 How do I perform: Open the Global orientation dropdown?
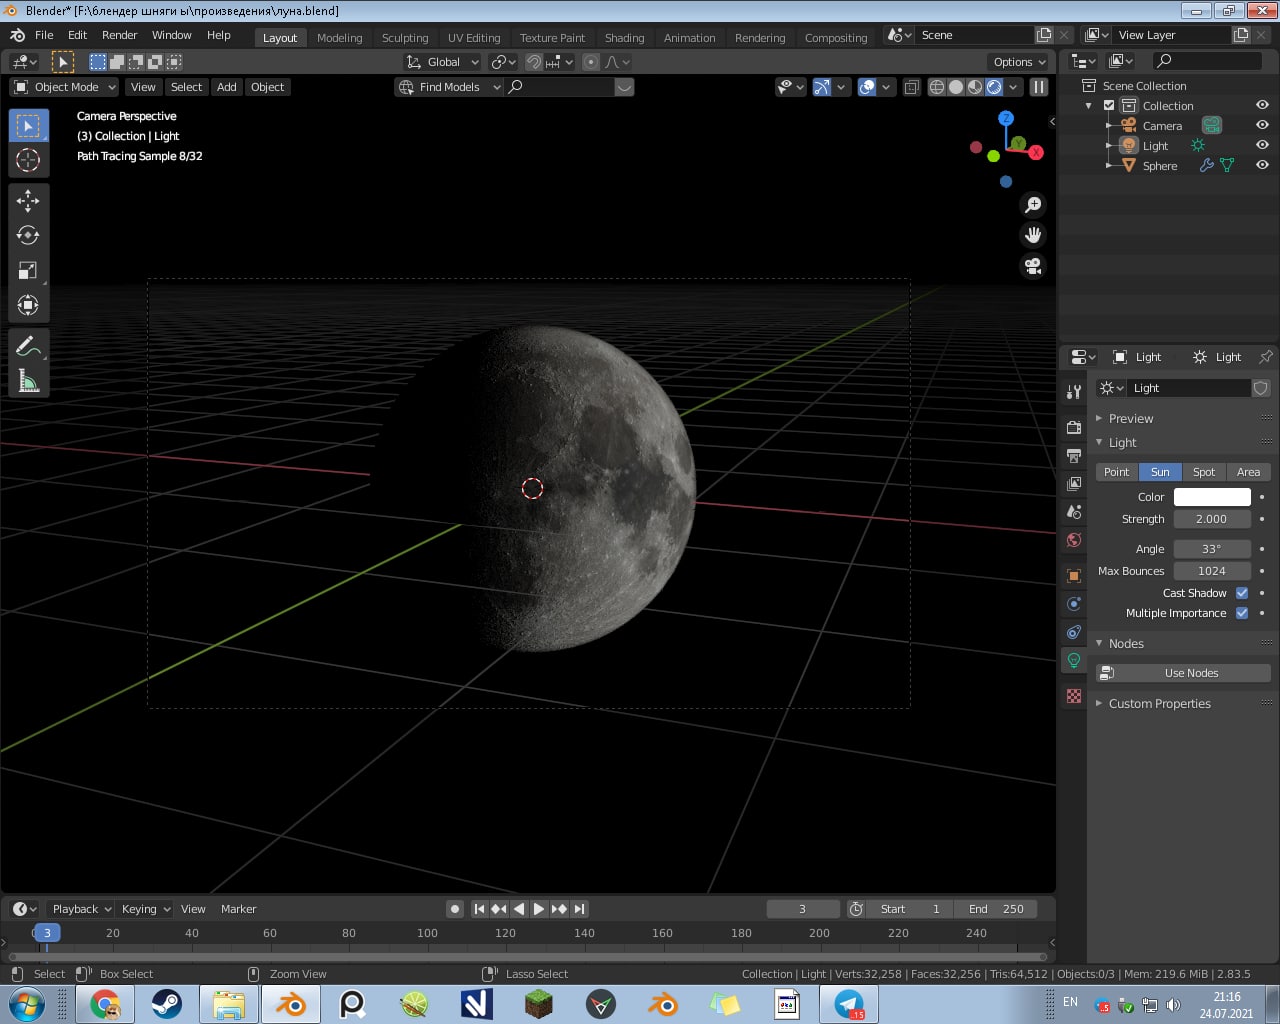[x=443, y=62]
